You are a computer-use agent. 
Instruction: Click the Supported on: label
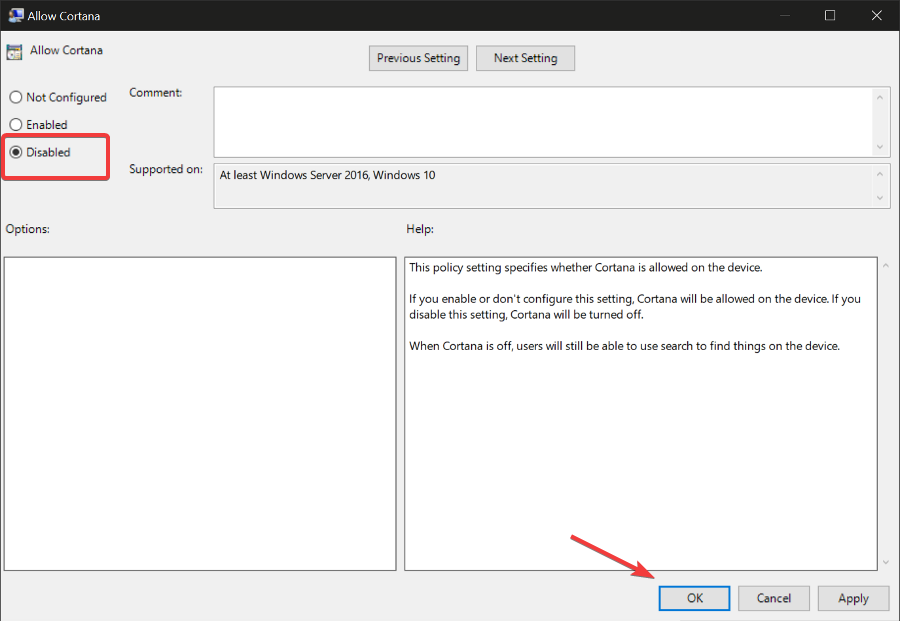(x=166, y=169)
